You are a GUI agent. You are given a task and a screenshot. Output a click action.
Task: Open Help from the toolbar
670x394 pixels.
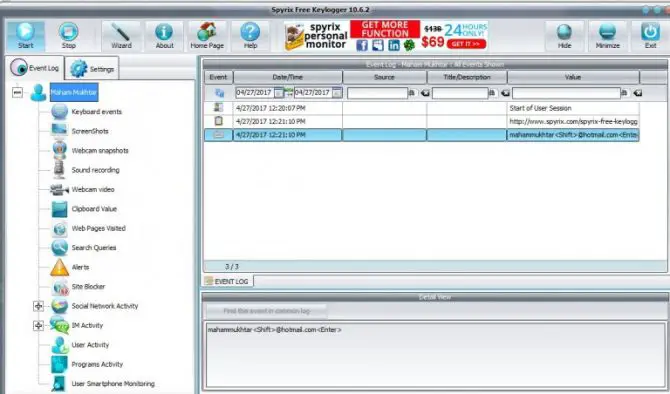[250, 36]
